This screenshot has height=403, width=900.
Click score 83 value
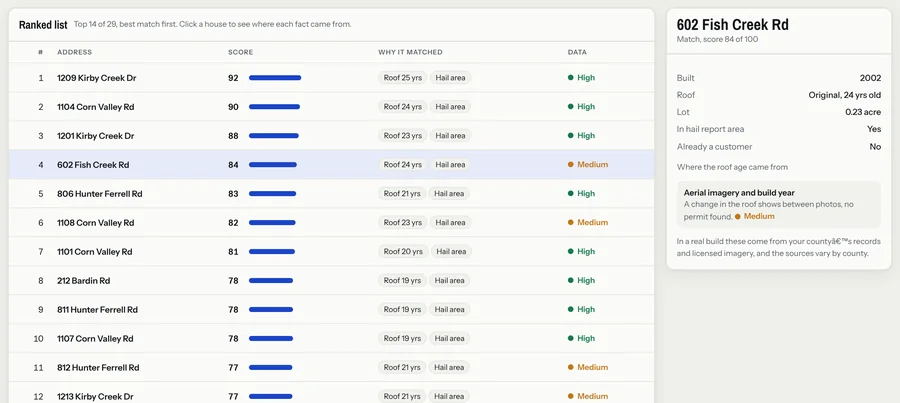coord(233,194)
